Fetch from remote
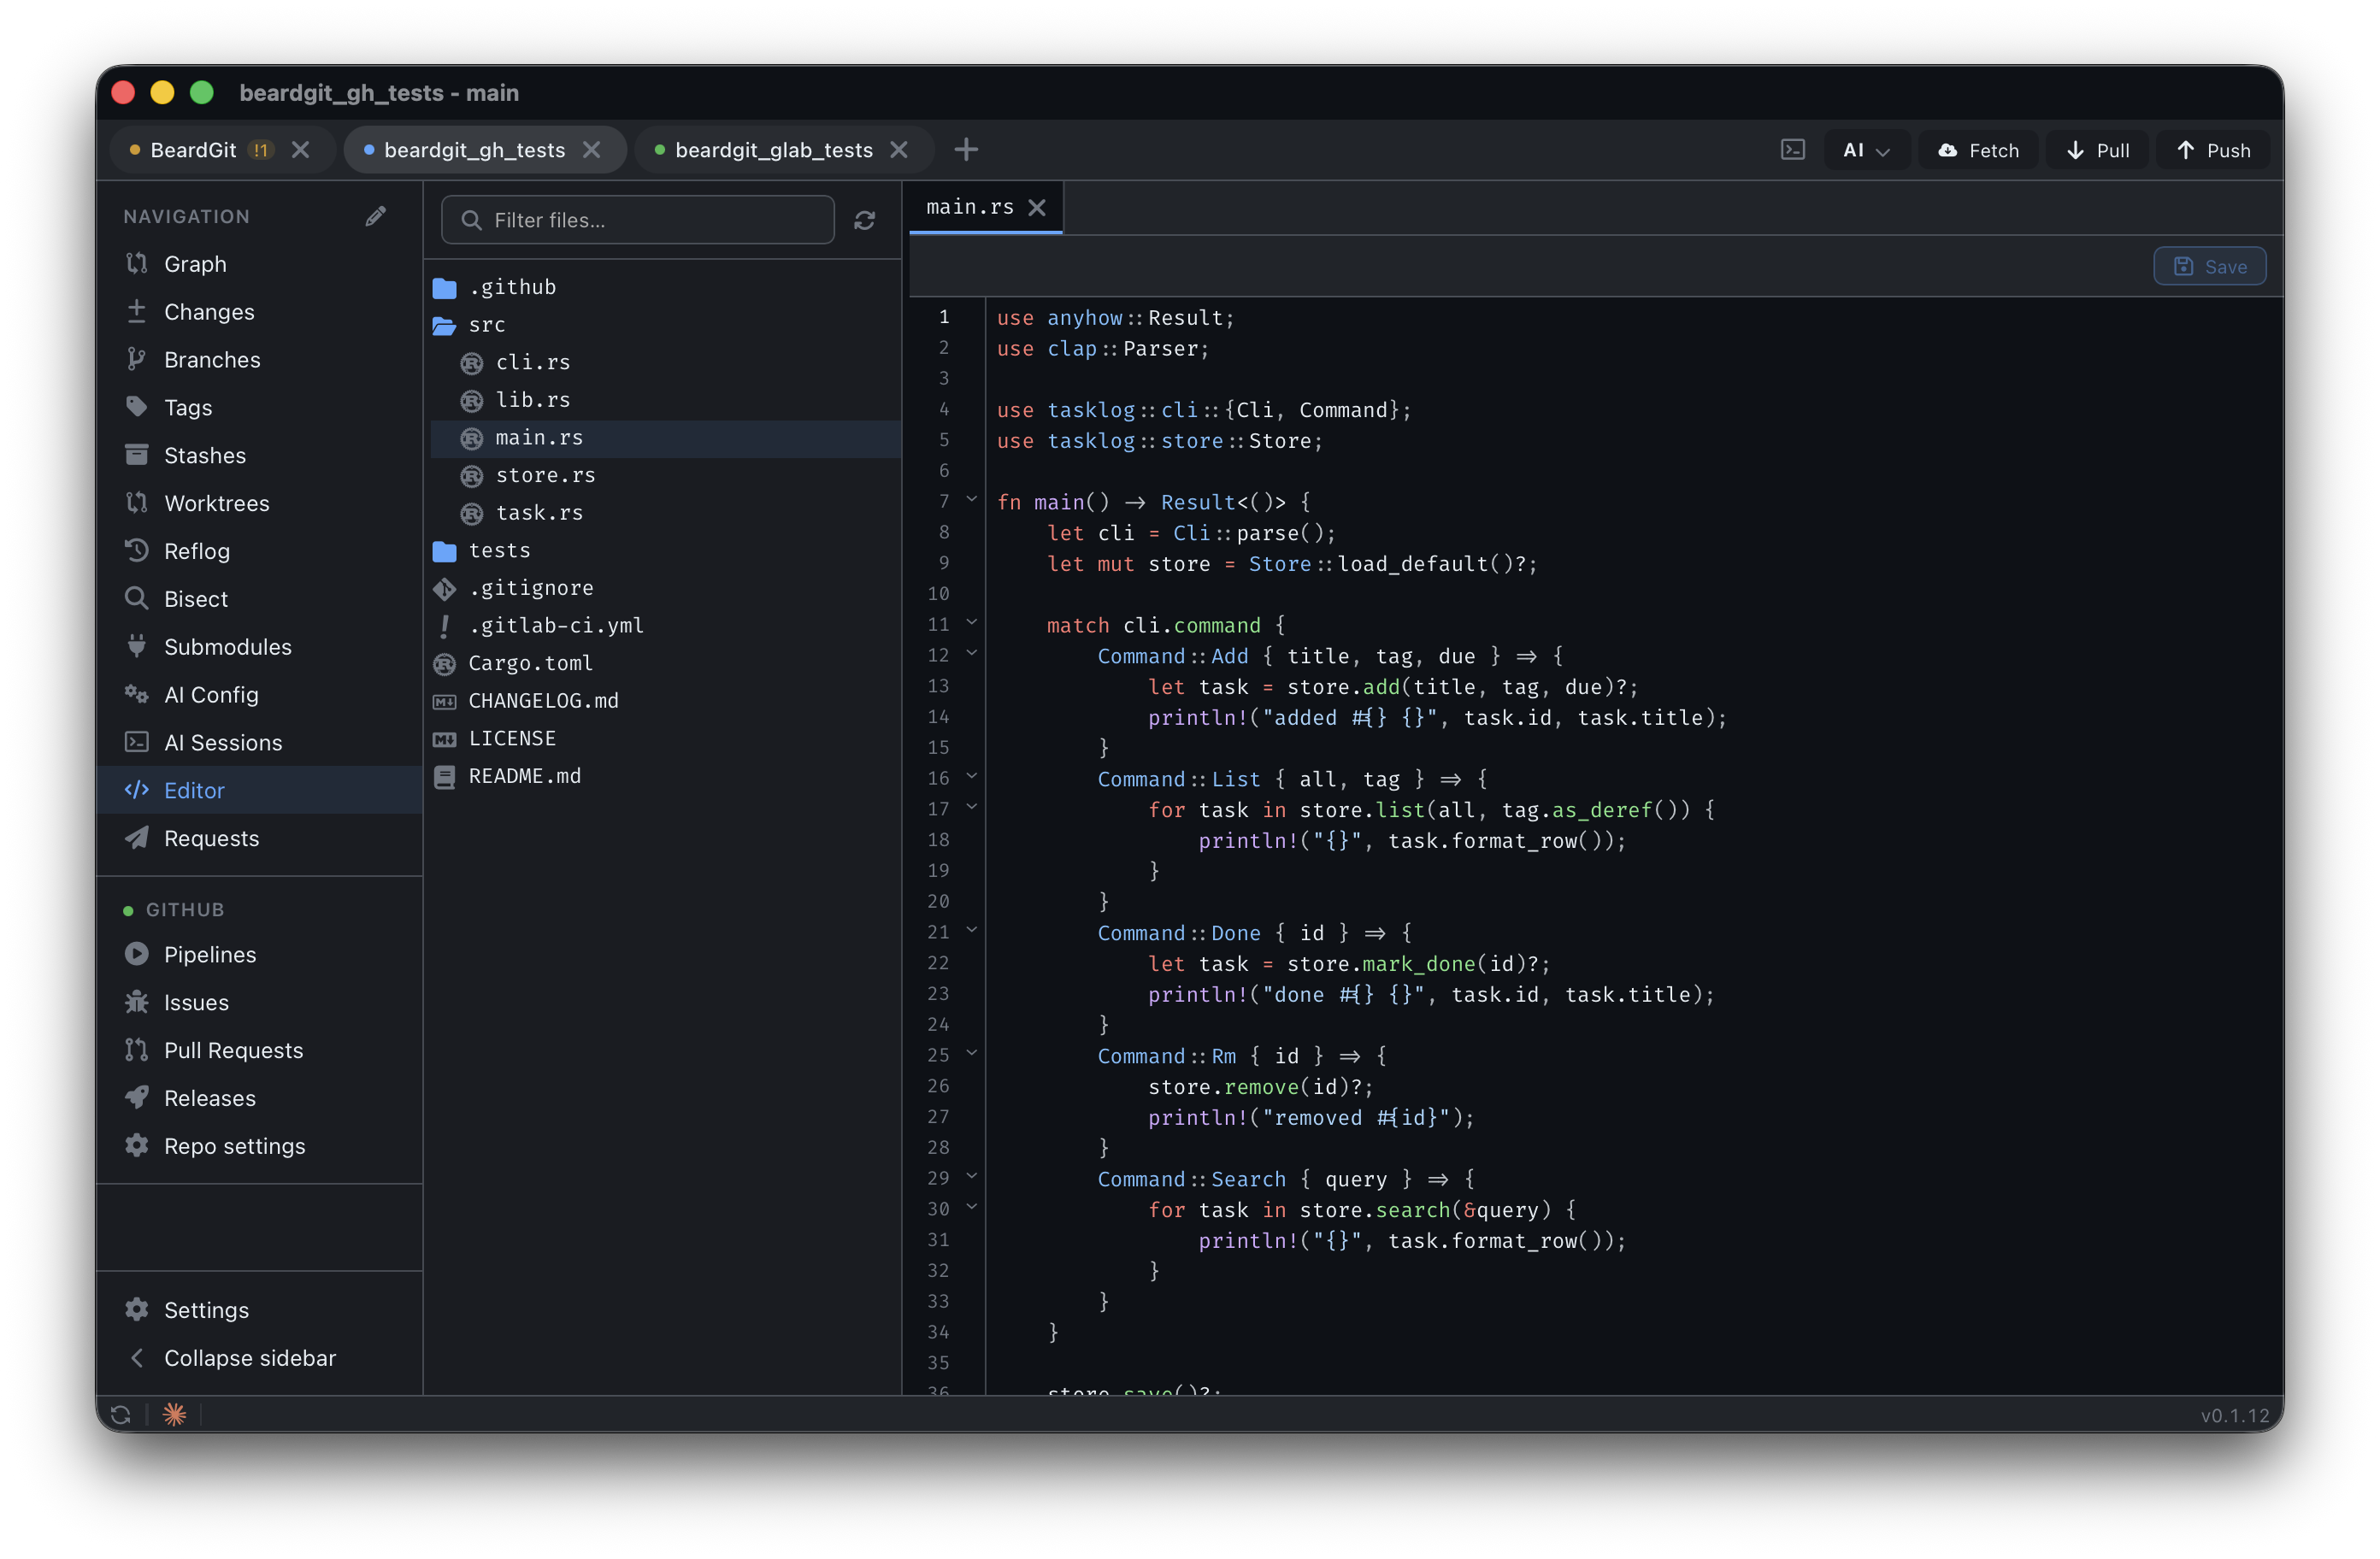The image size is (2380, 1559). pyautogui.click(x=1978, y=150)
